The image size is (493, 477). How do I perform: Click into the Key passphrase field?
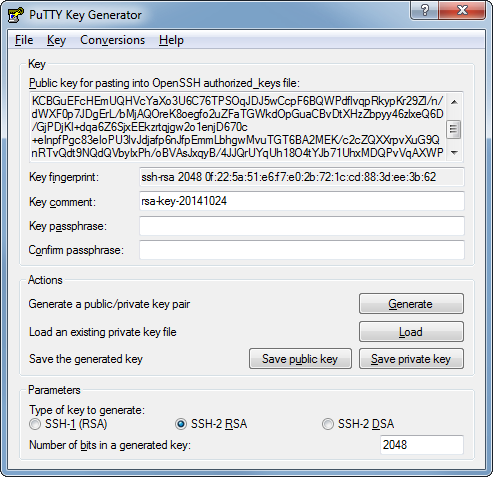pos(302,226)
